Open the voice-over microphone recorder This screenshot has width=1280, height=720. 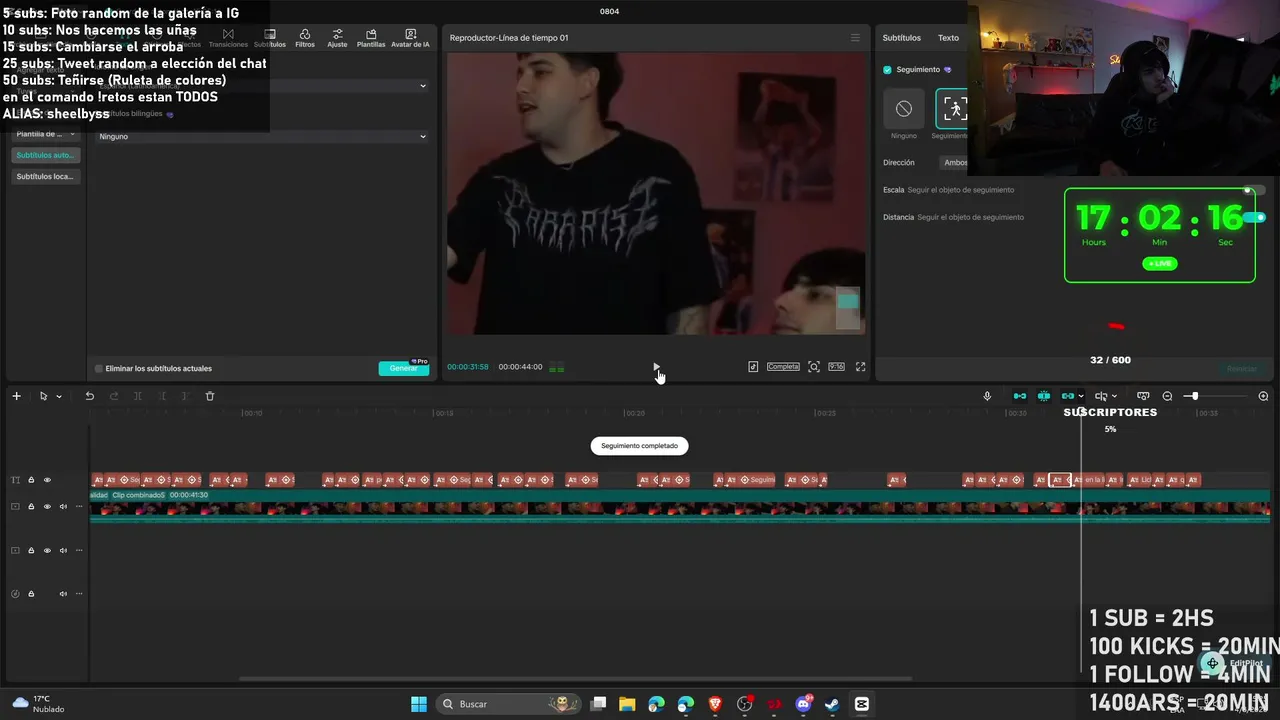click(x=987, y=396)
